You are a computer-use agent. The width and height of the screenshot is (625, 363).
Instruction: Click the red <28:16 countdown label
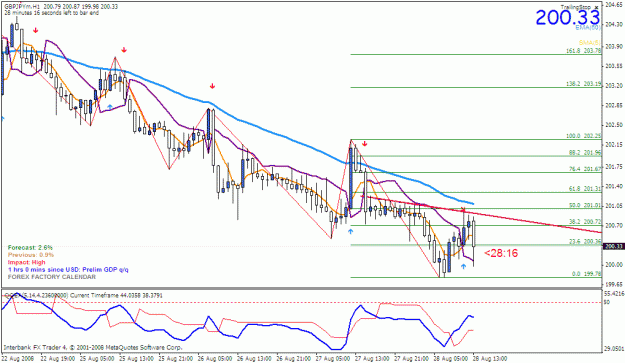[x=501, y=253]
